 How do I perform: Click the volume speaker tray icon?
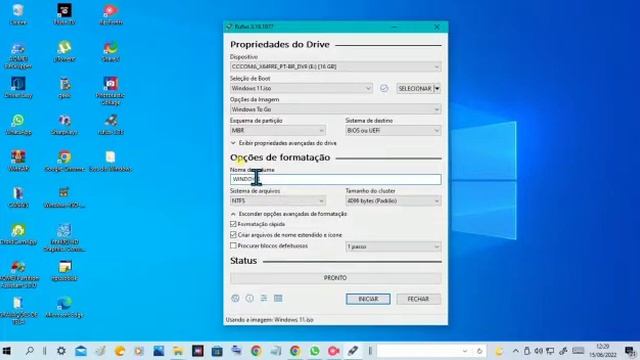539,351
